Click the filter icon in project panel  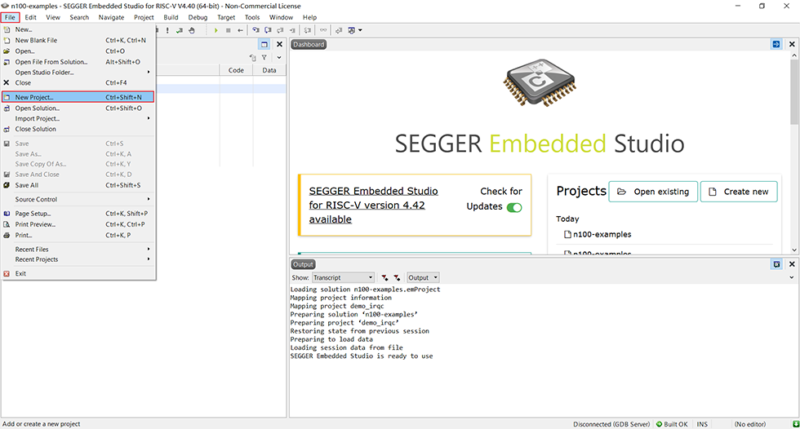[264, 58]
